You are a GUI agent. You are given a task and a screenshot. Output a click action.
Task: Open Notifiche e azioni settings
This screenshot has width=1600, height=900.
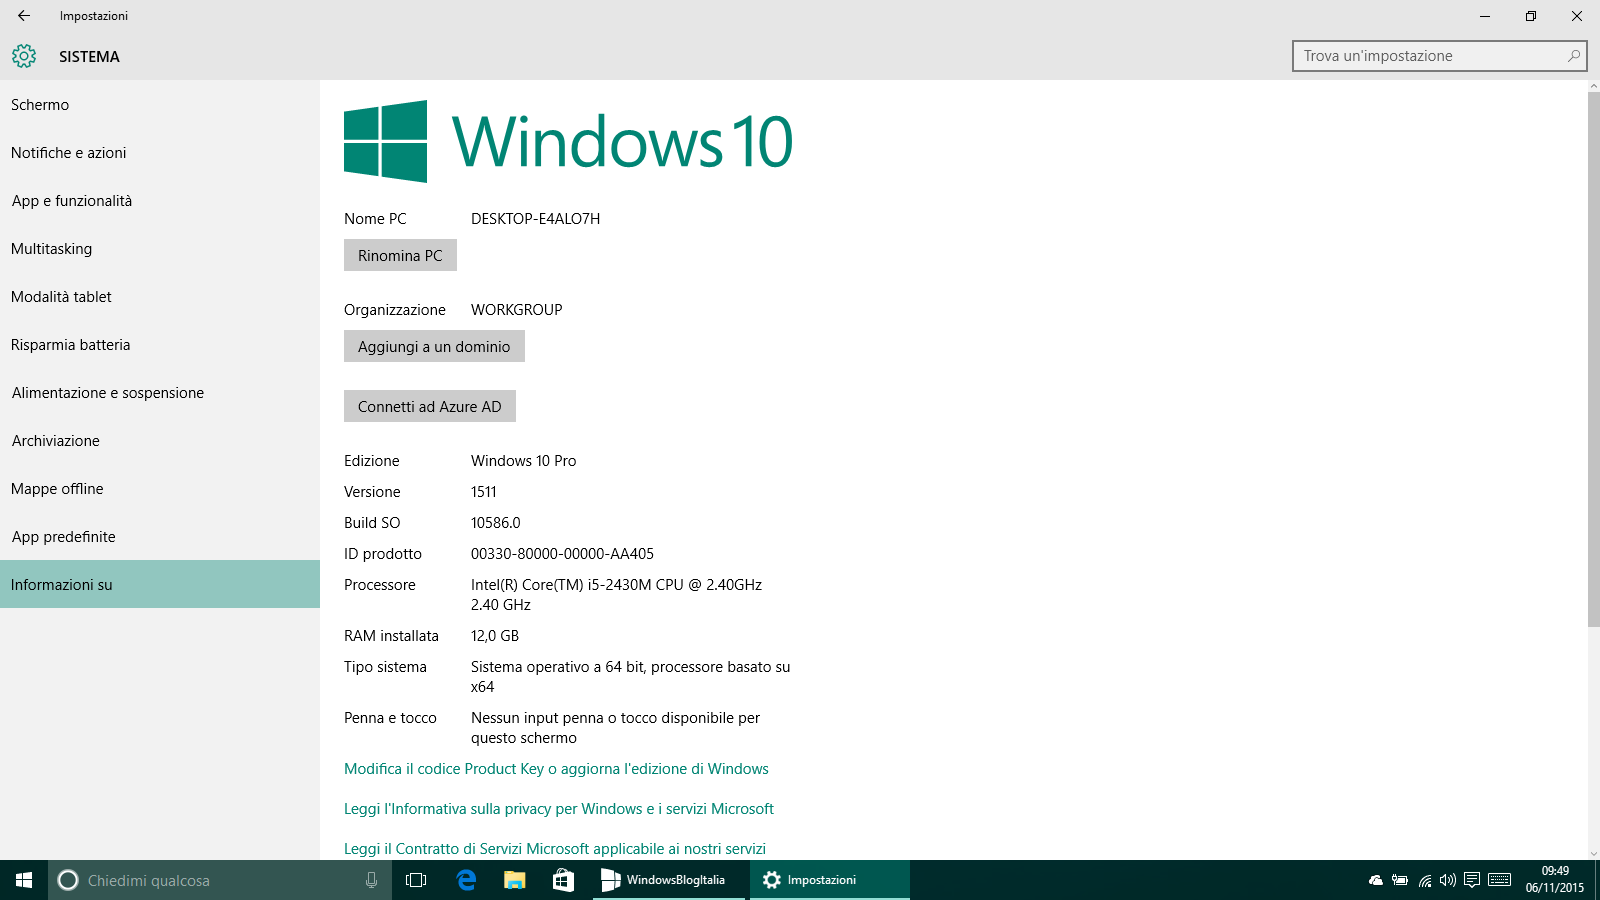point(160,153)
